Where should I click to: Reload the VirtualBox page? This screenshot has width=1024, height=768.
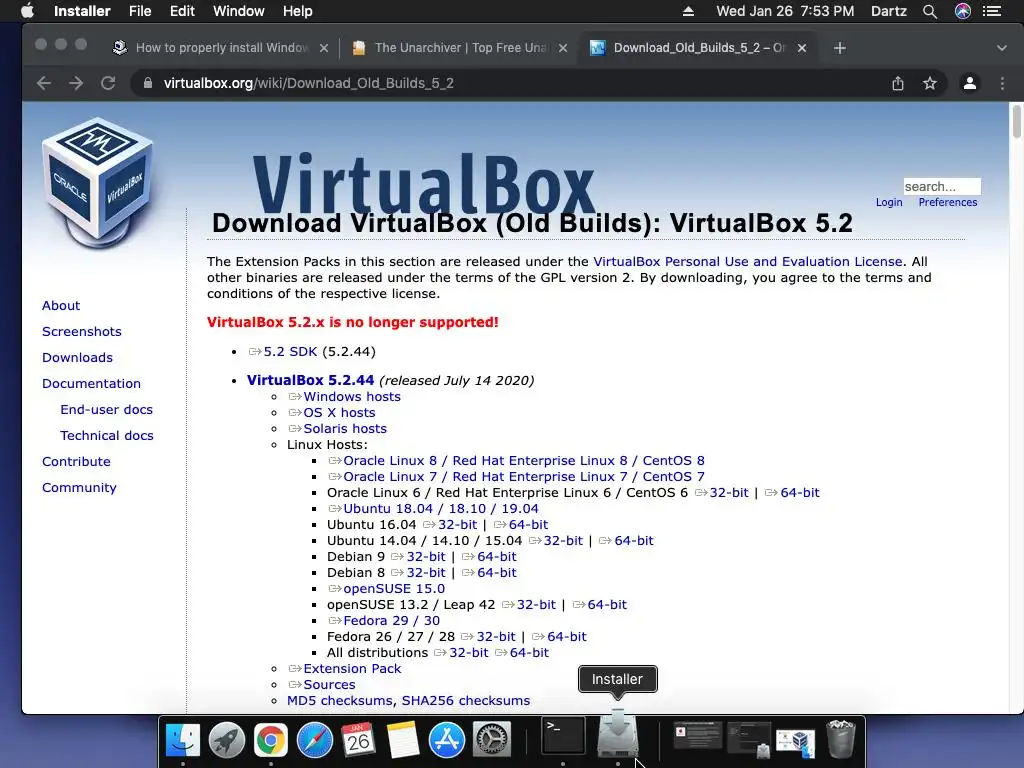(x=108, y=83)
